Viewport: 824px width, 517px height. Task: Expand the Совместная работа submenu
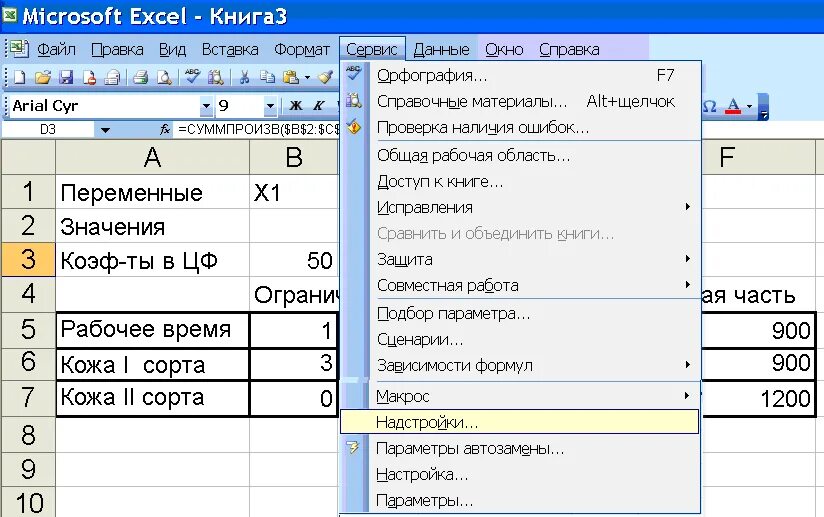pyautogui.click(x=687, y=285)
